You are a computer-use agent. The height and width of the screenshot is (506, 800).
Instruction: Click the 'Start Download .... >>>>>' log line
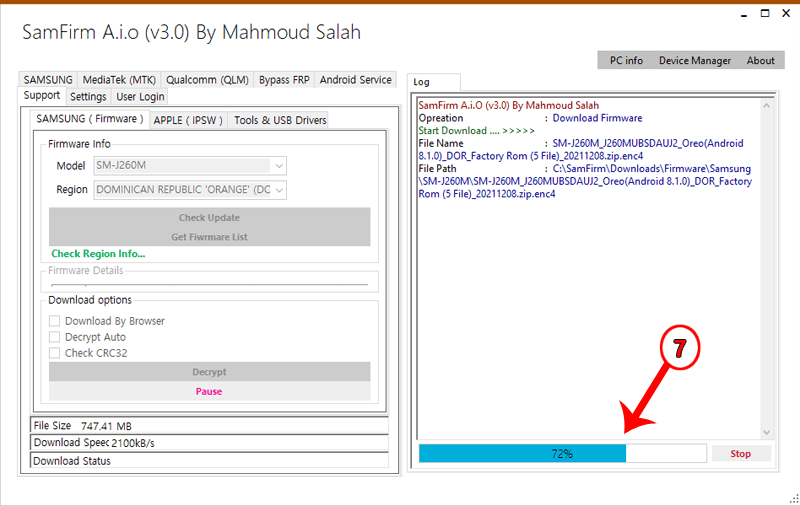tap(476, 131)
